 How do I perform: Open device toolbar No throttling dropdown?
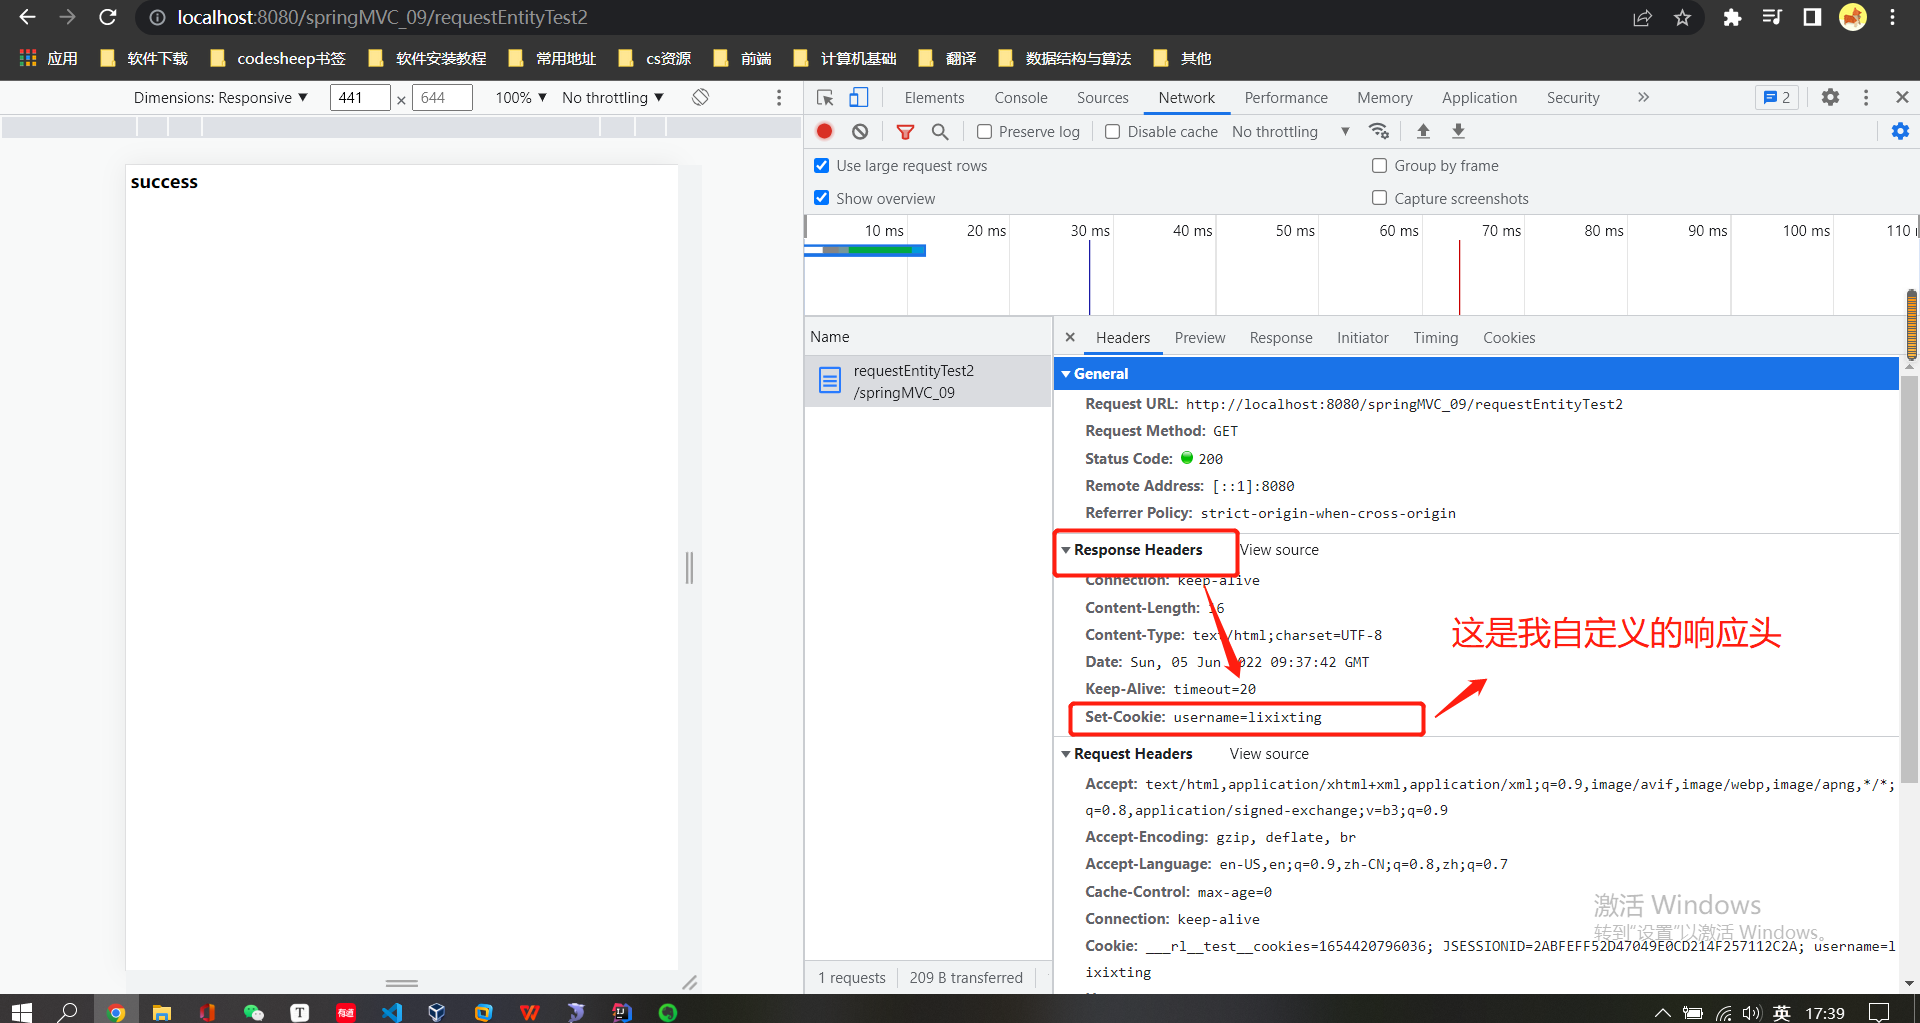click(x=613, y=98)
